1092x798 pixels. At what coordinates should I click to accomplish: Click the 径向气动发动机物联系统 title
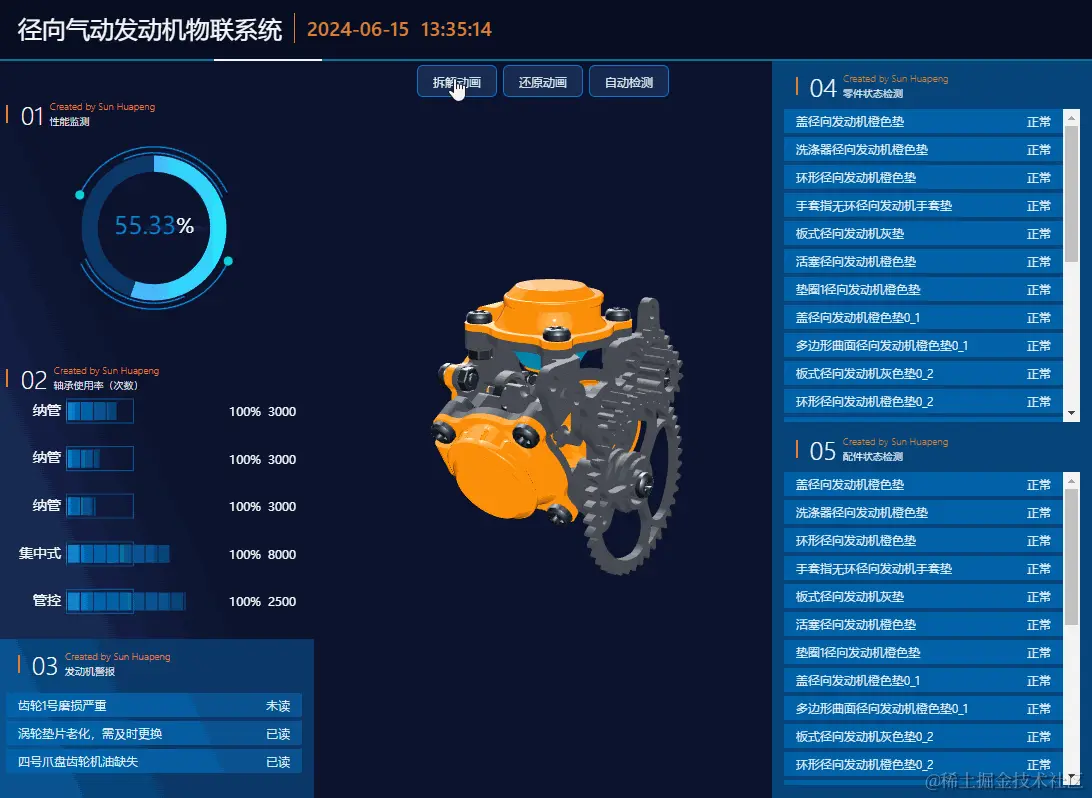[150, 30]
